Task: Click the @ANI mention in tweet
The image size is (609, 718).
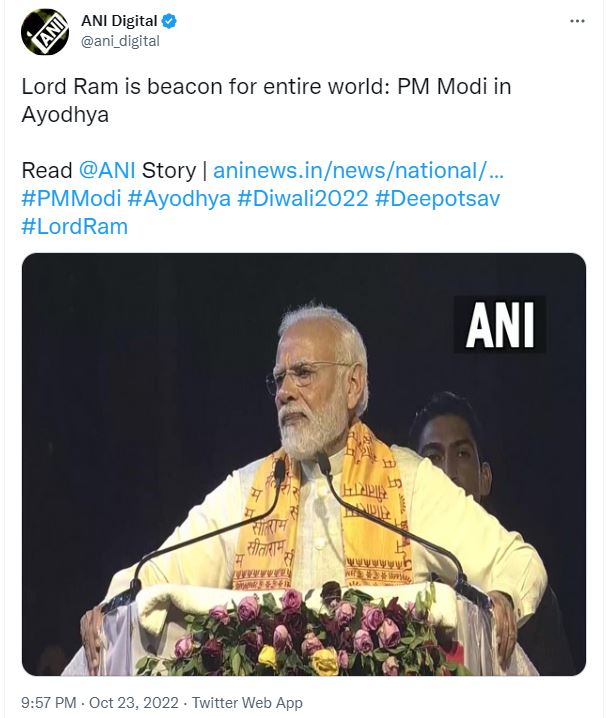Action: pyautogui.click(x=107, y=170)
